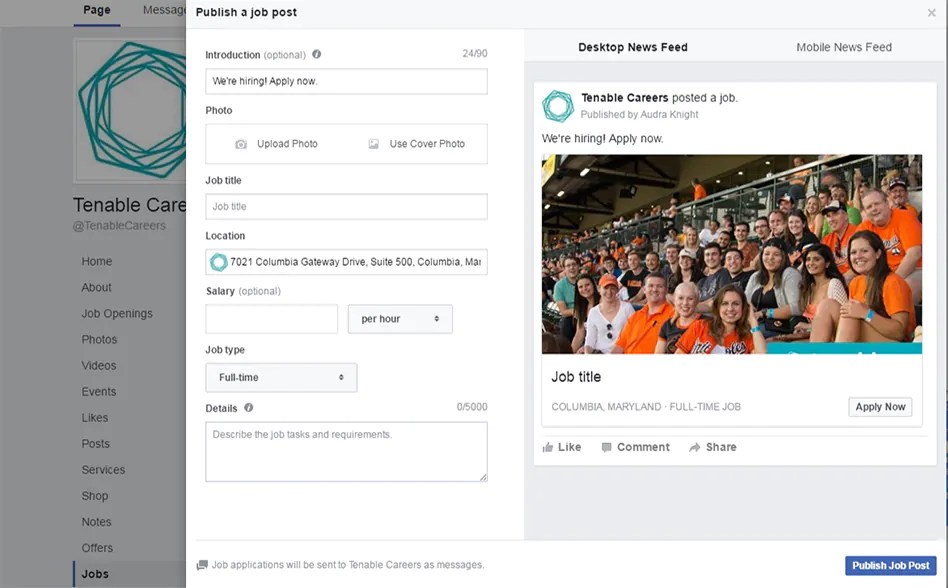The width and height of the screenshot is (948, 588).
Task: Click the info icon next to Details
Action: 249,408
